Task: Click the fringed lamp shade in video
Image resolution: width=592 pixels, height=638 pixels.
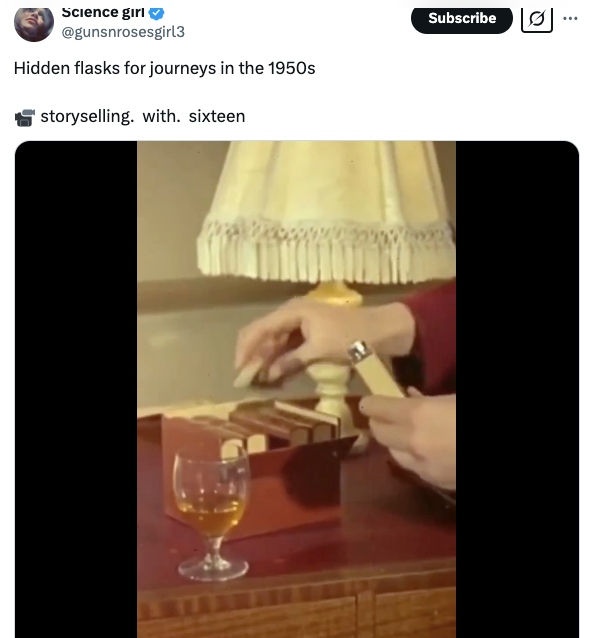Action: pyautogui.click(x=326, y=212)
